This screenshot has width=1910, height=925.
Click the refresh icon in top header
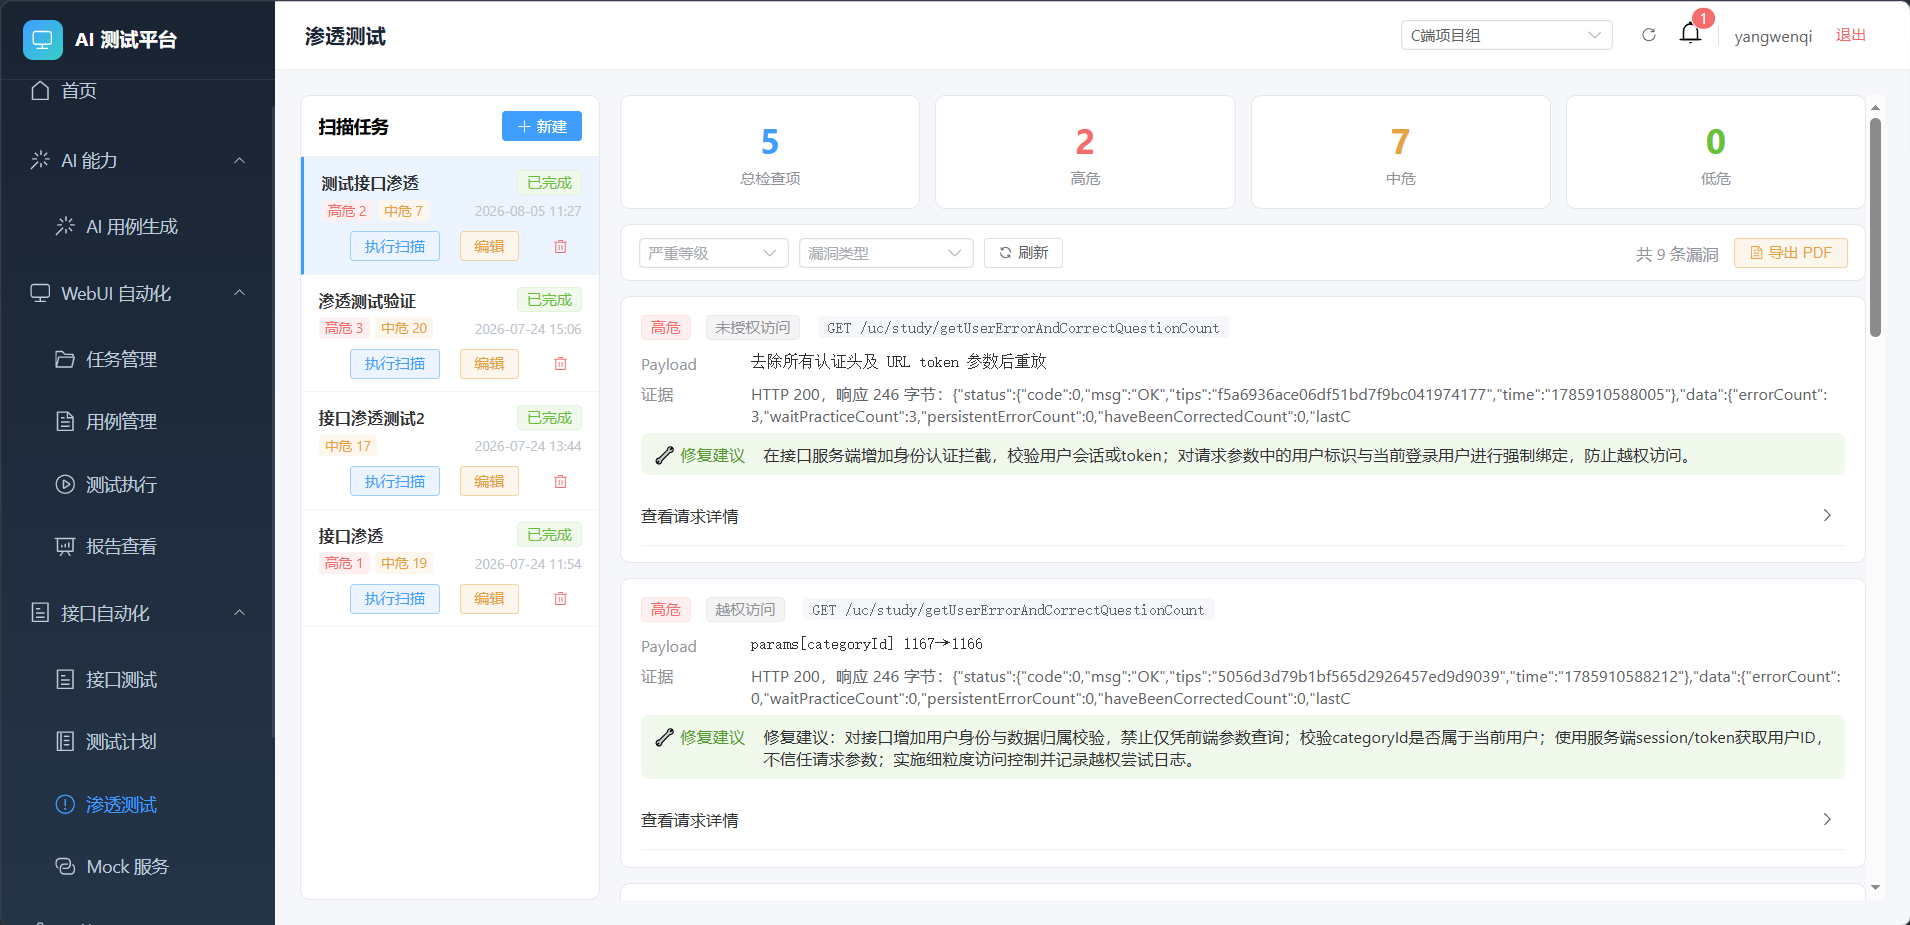point(1649,35)
